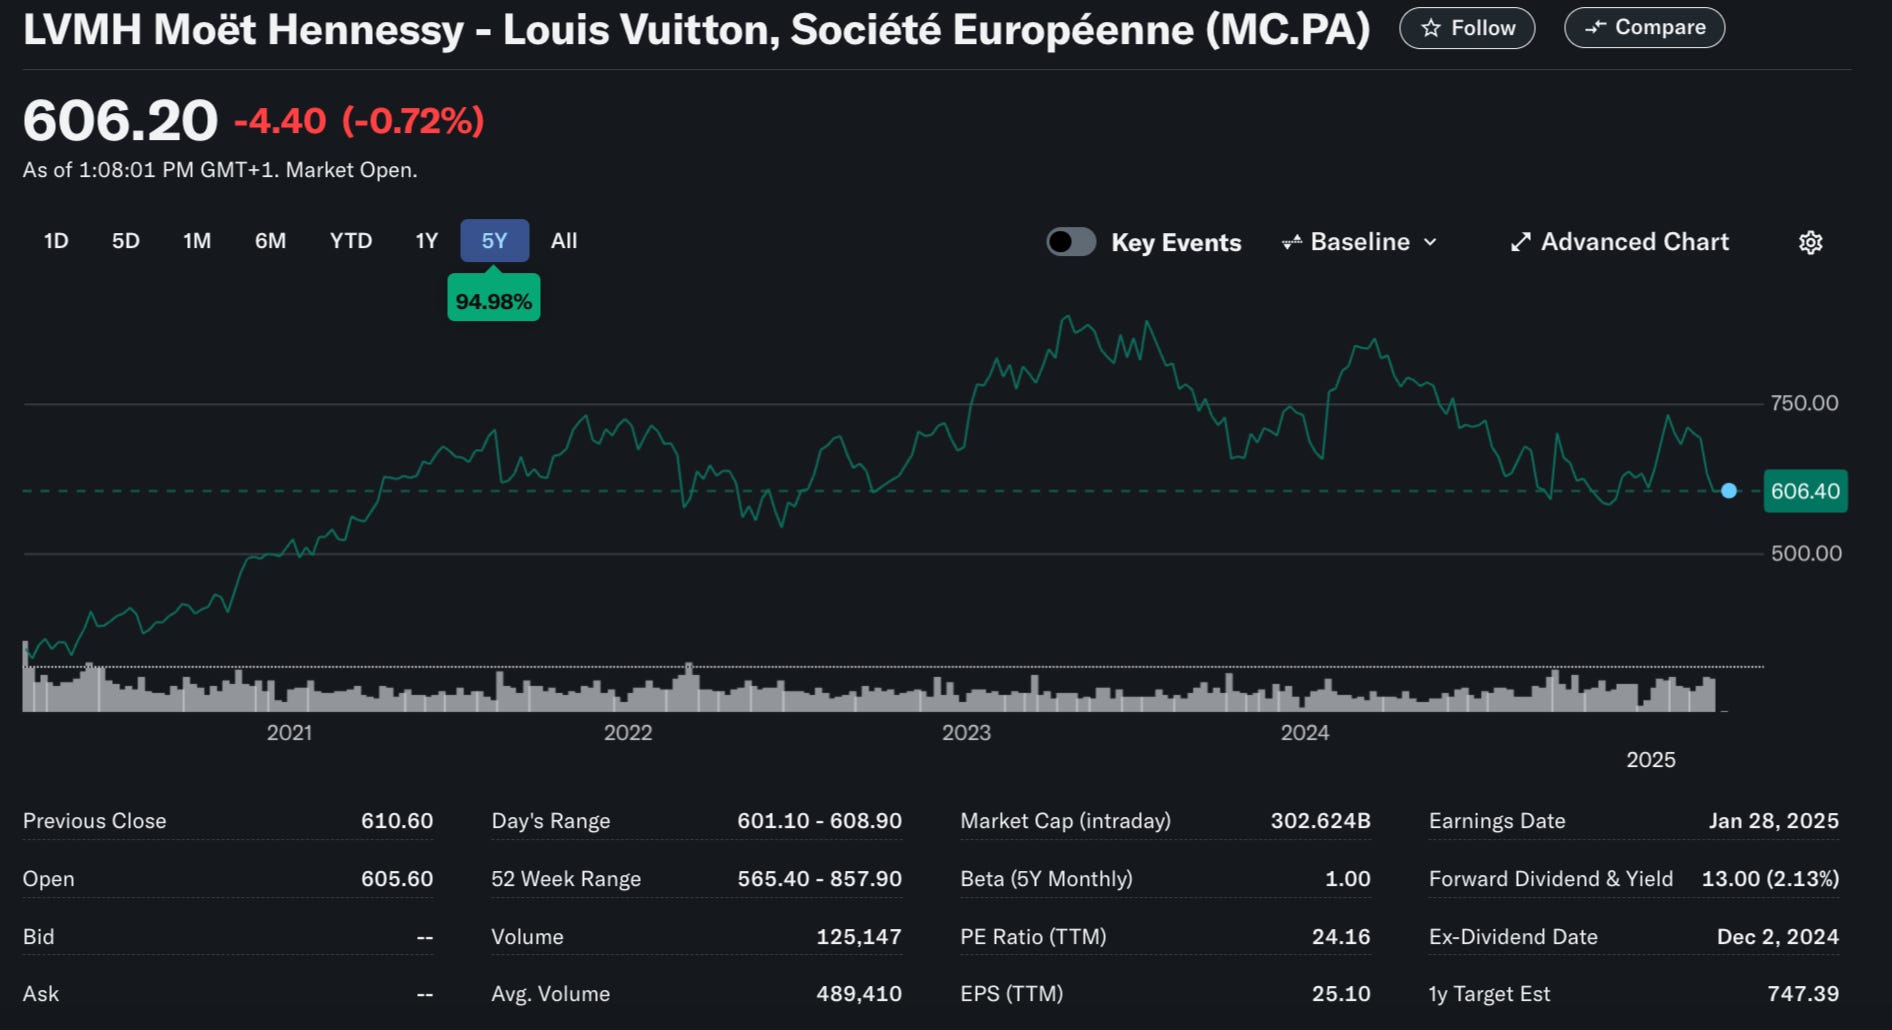The image size is (1892, 1030).
Task: Select the 1D time range
Action: (56, 241)
